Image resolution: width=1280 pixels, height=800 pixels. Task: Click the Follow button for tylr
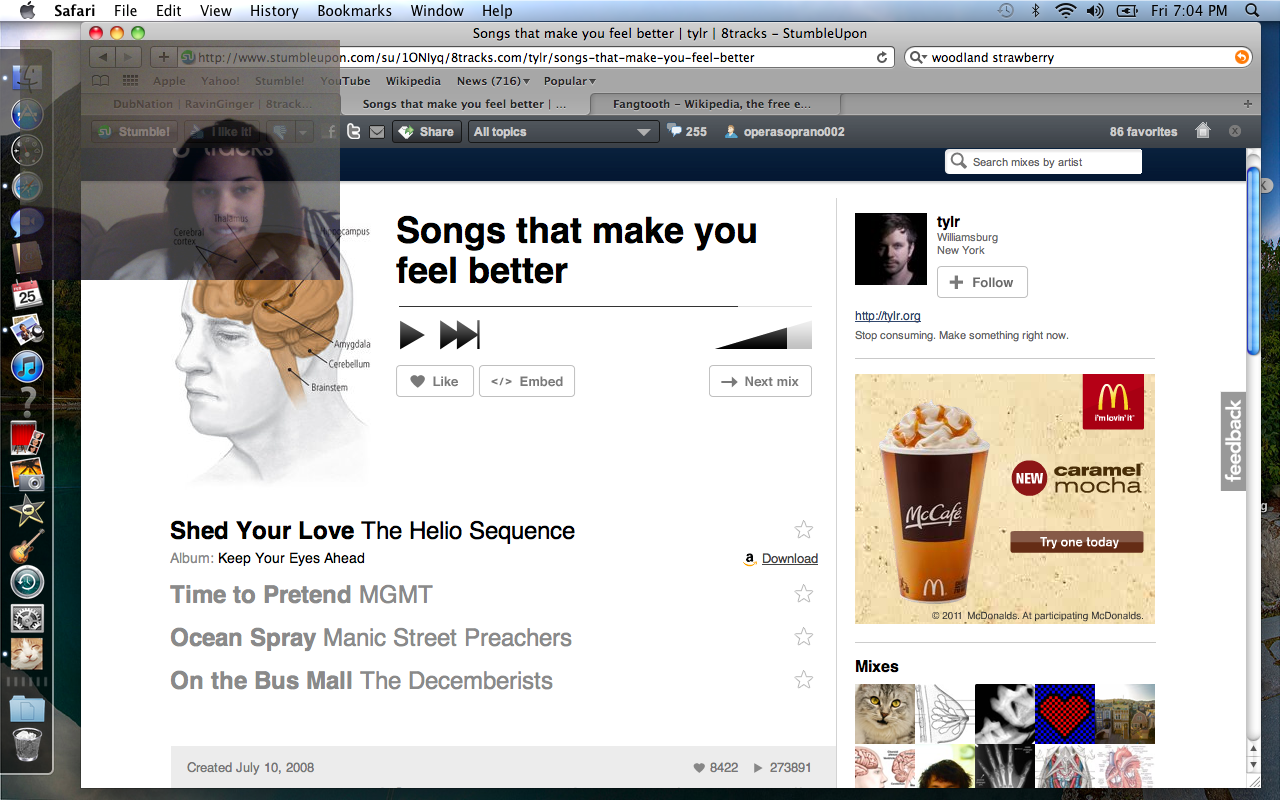982,282
